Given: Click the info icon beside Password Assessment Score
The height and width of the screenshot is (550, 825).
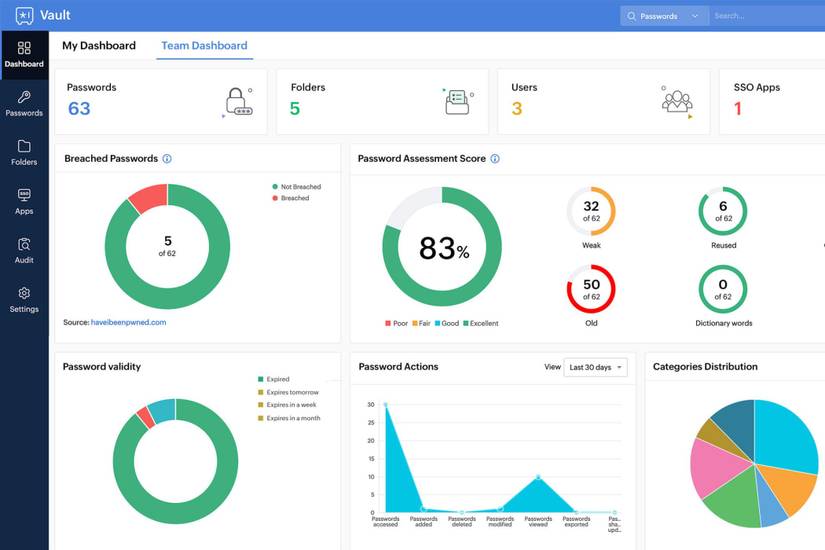Looking at the screenshot, I should (495, 158).
